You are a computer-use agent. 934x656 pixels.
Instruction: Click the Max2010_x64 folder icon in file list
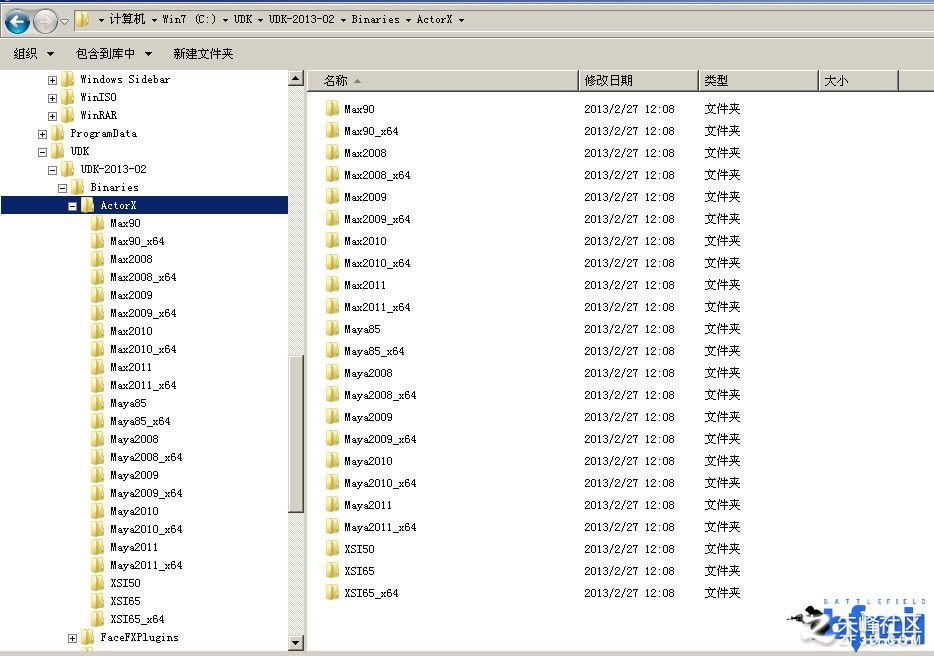(332, 263)
